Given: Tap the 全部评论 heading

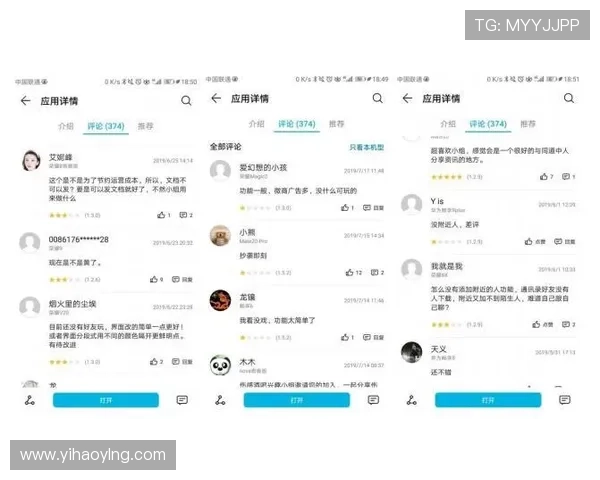Looking at the screenshot, I should tap(225, 147).
